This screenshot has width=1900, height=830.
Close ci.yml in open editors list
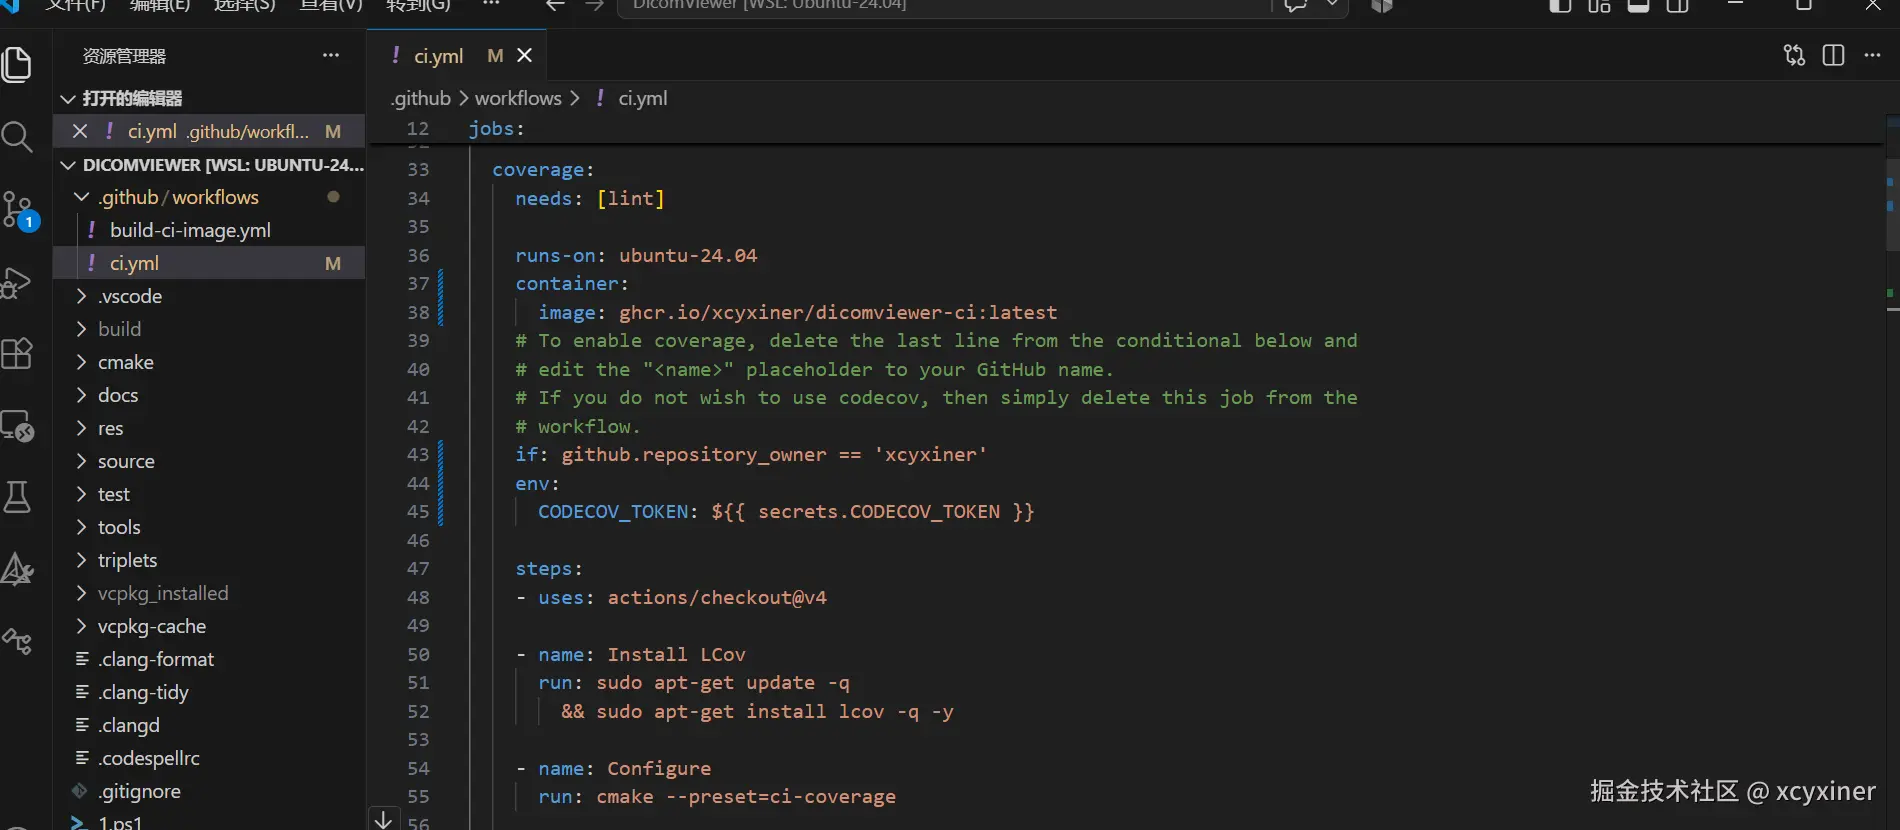click(x=80, y=131)
